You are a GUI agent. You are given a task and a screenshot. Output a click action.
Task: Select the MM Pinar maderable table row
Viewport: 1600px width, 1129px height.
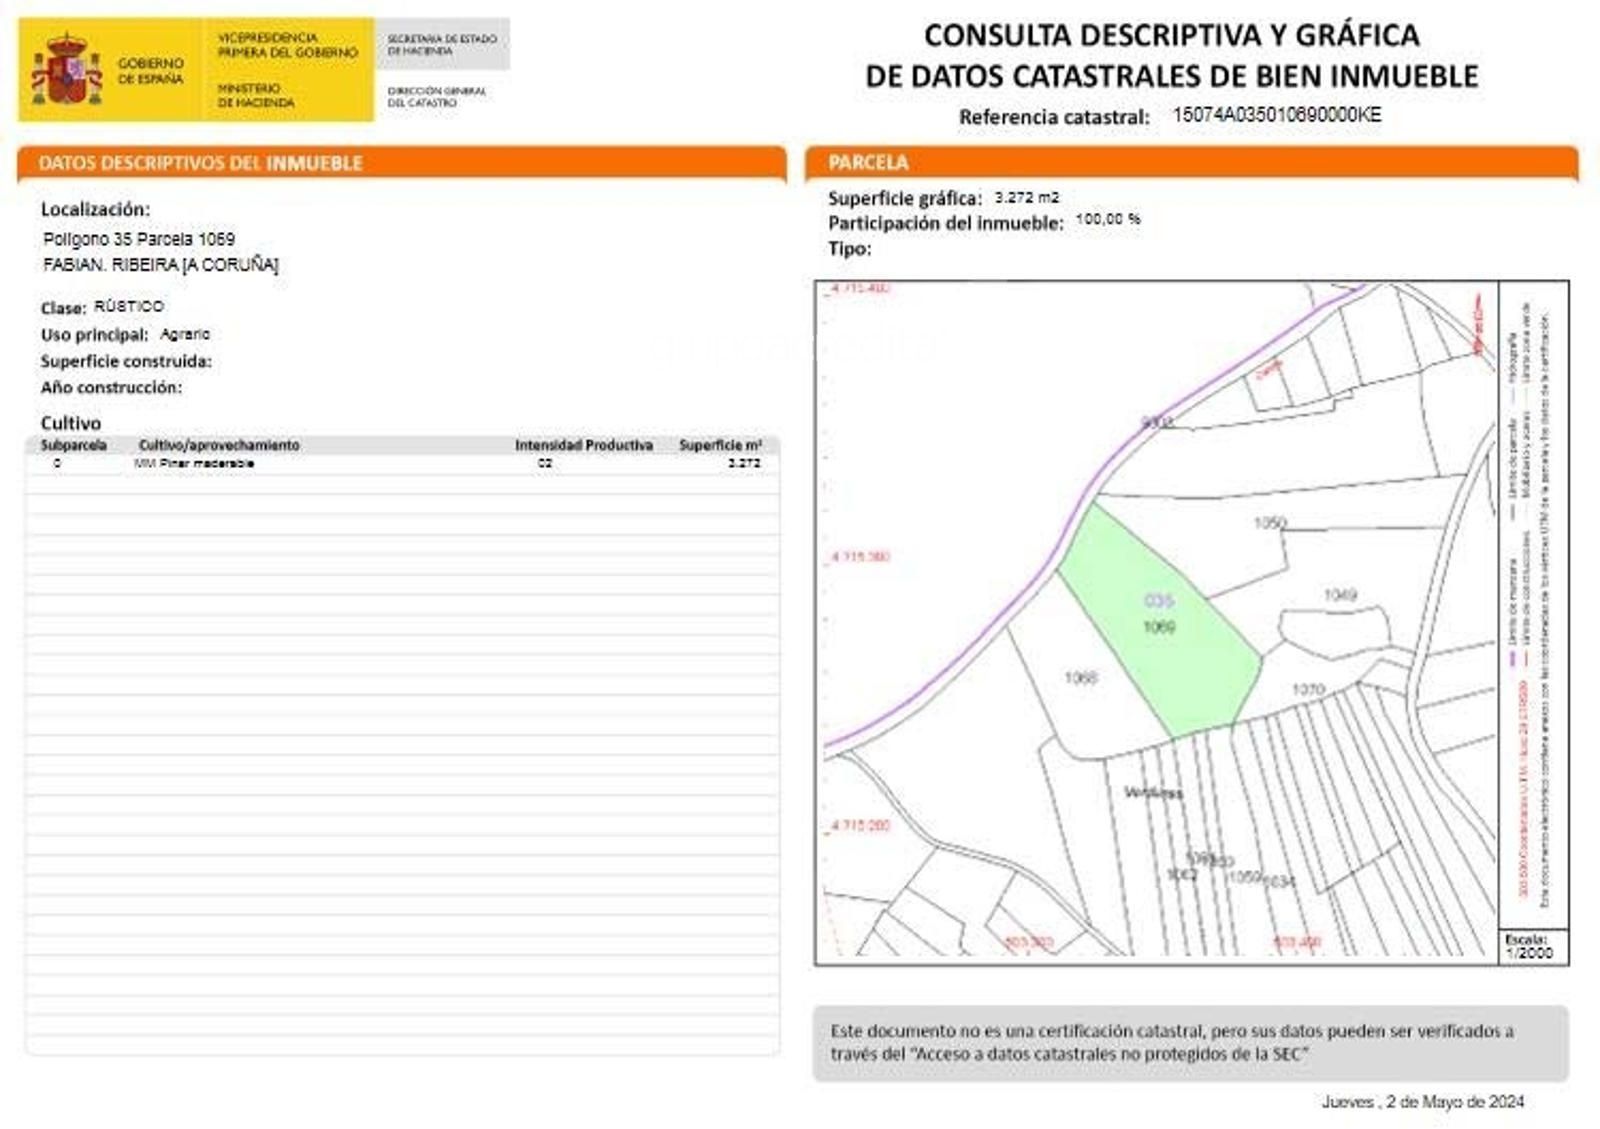pos(400,463)
